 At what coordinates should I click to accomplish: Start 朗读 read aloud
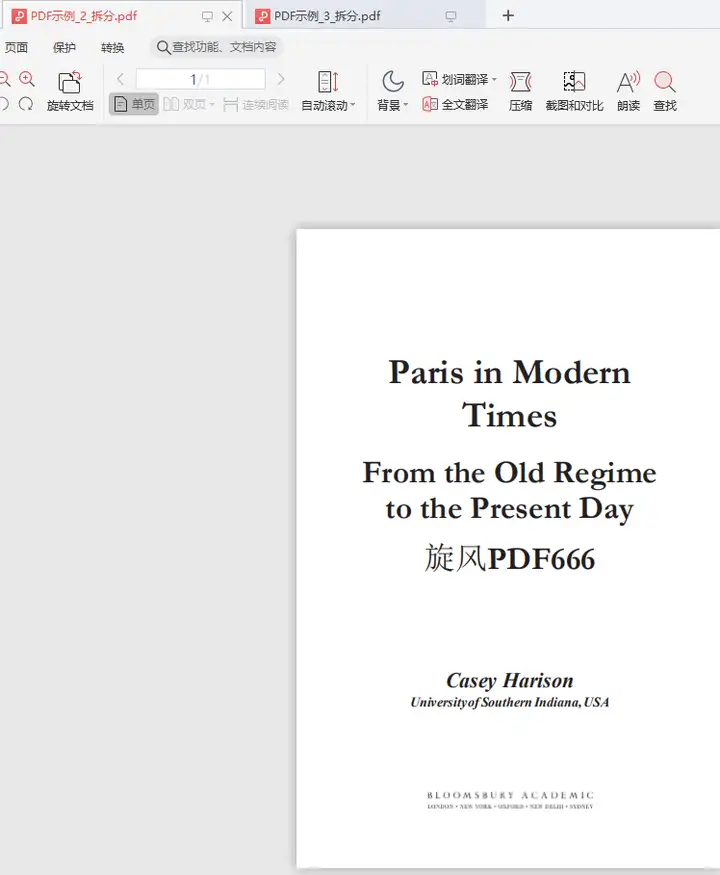628,91
